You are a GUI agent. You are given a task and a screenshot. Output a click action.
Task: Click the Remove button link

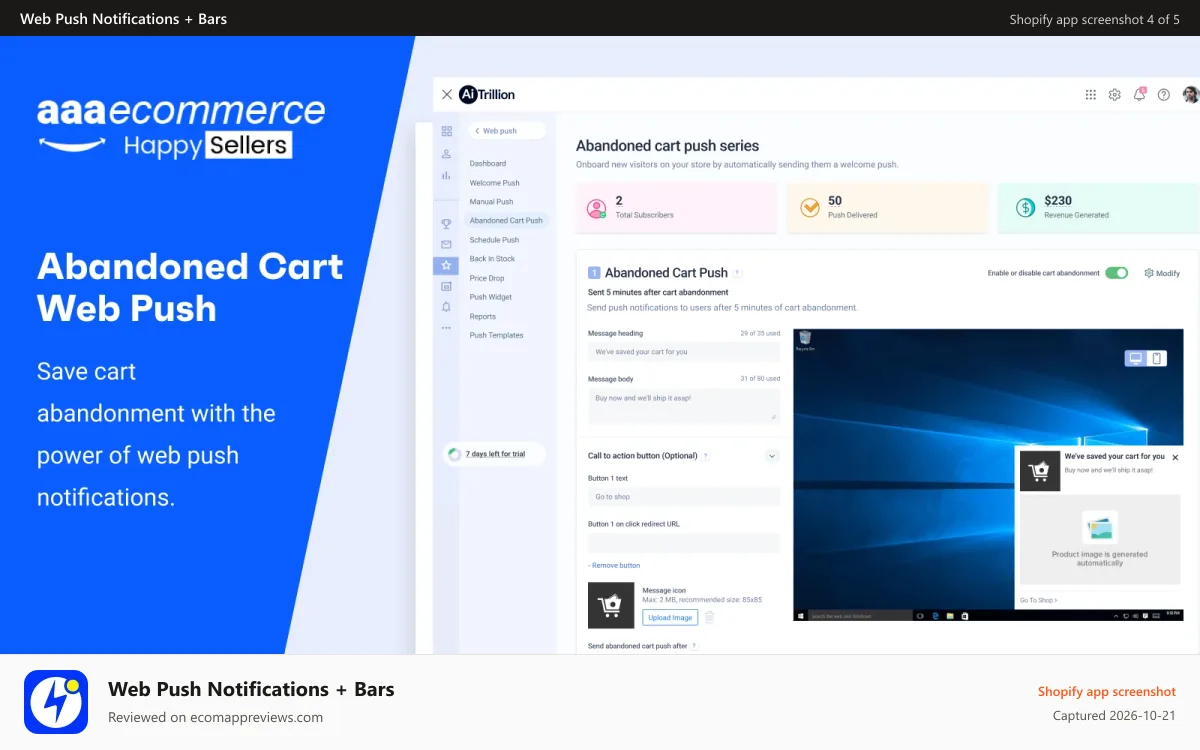click(614, 565)
